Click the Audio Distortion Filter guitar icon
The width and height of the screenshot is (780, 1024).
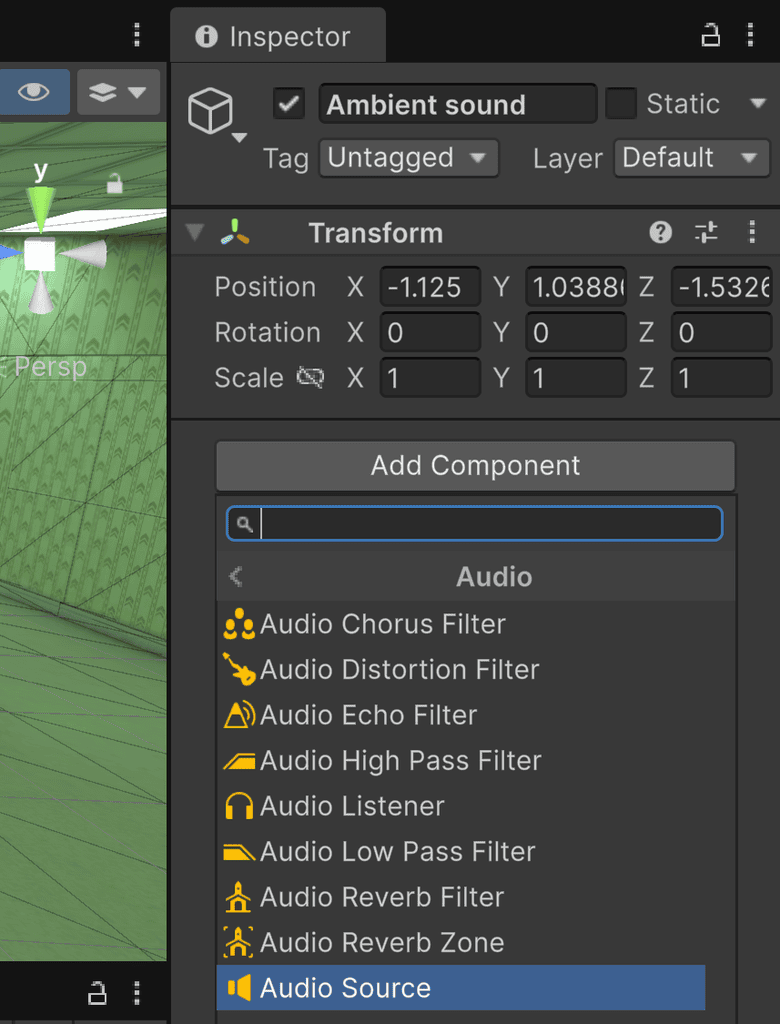coord(238,669)
